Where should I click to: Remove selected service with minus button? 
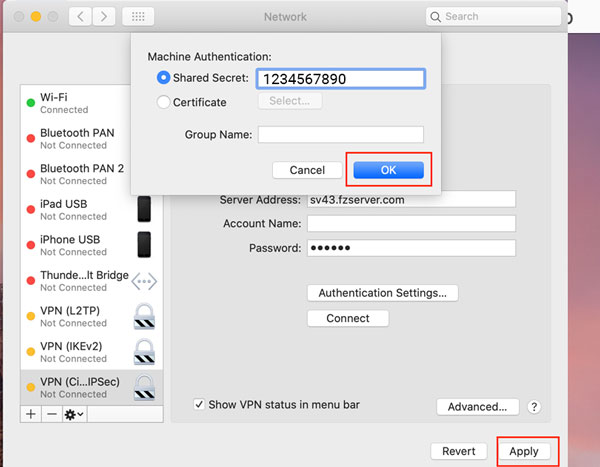pyautogui.click(x=52, y=414)
